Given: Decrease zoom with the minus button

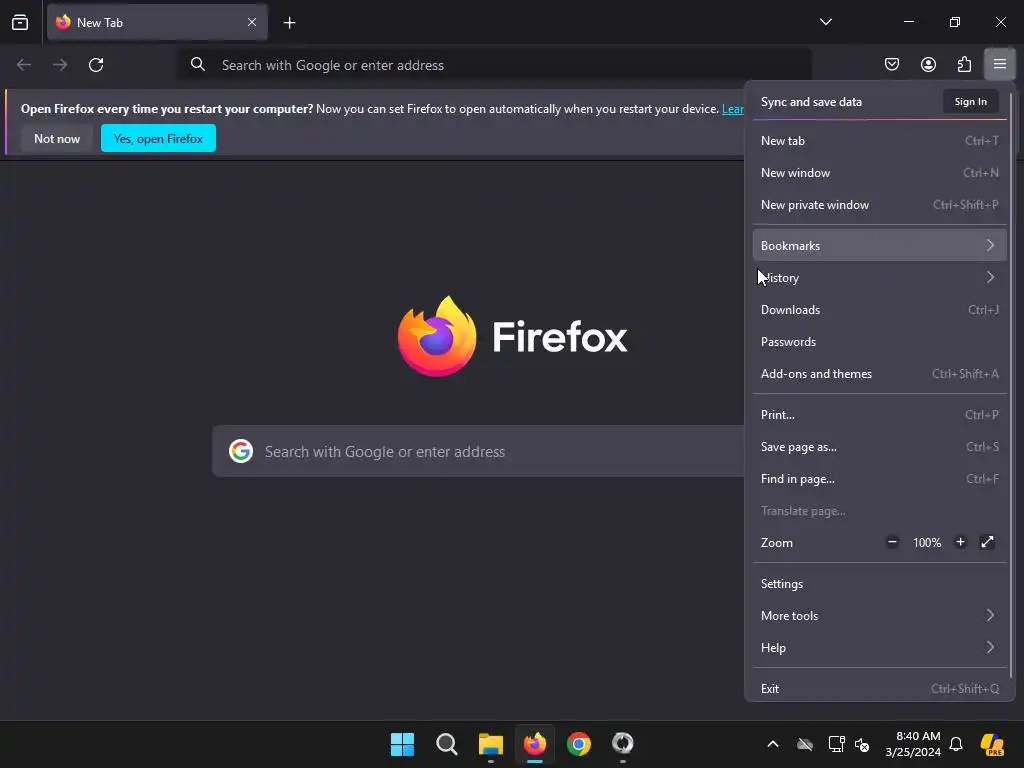Looking at the screenshot, I should coord(892,542).
